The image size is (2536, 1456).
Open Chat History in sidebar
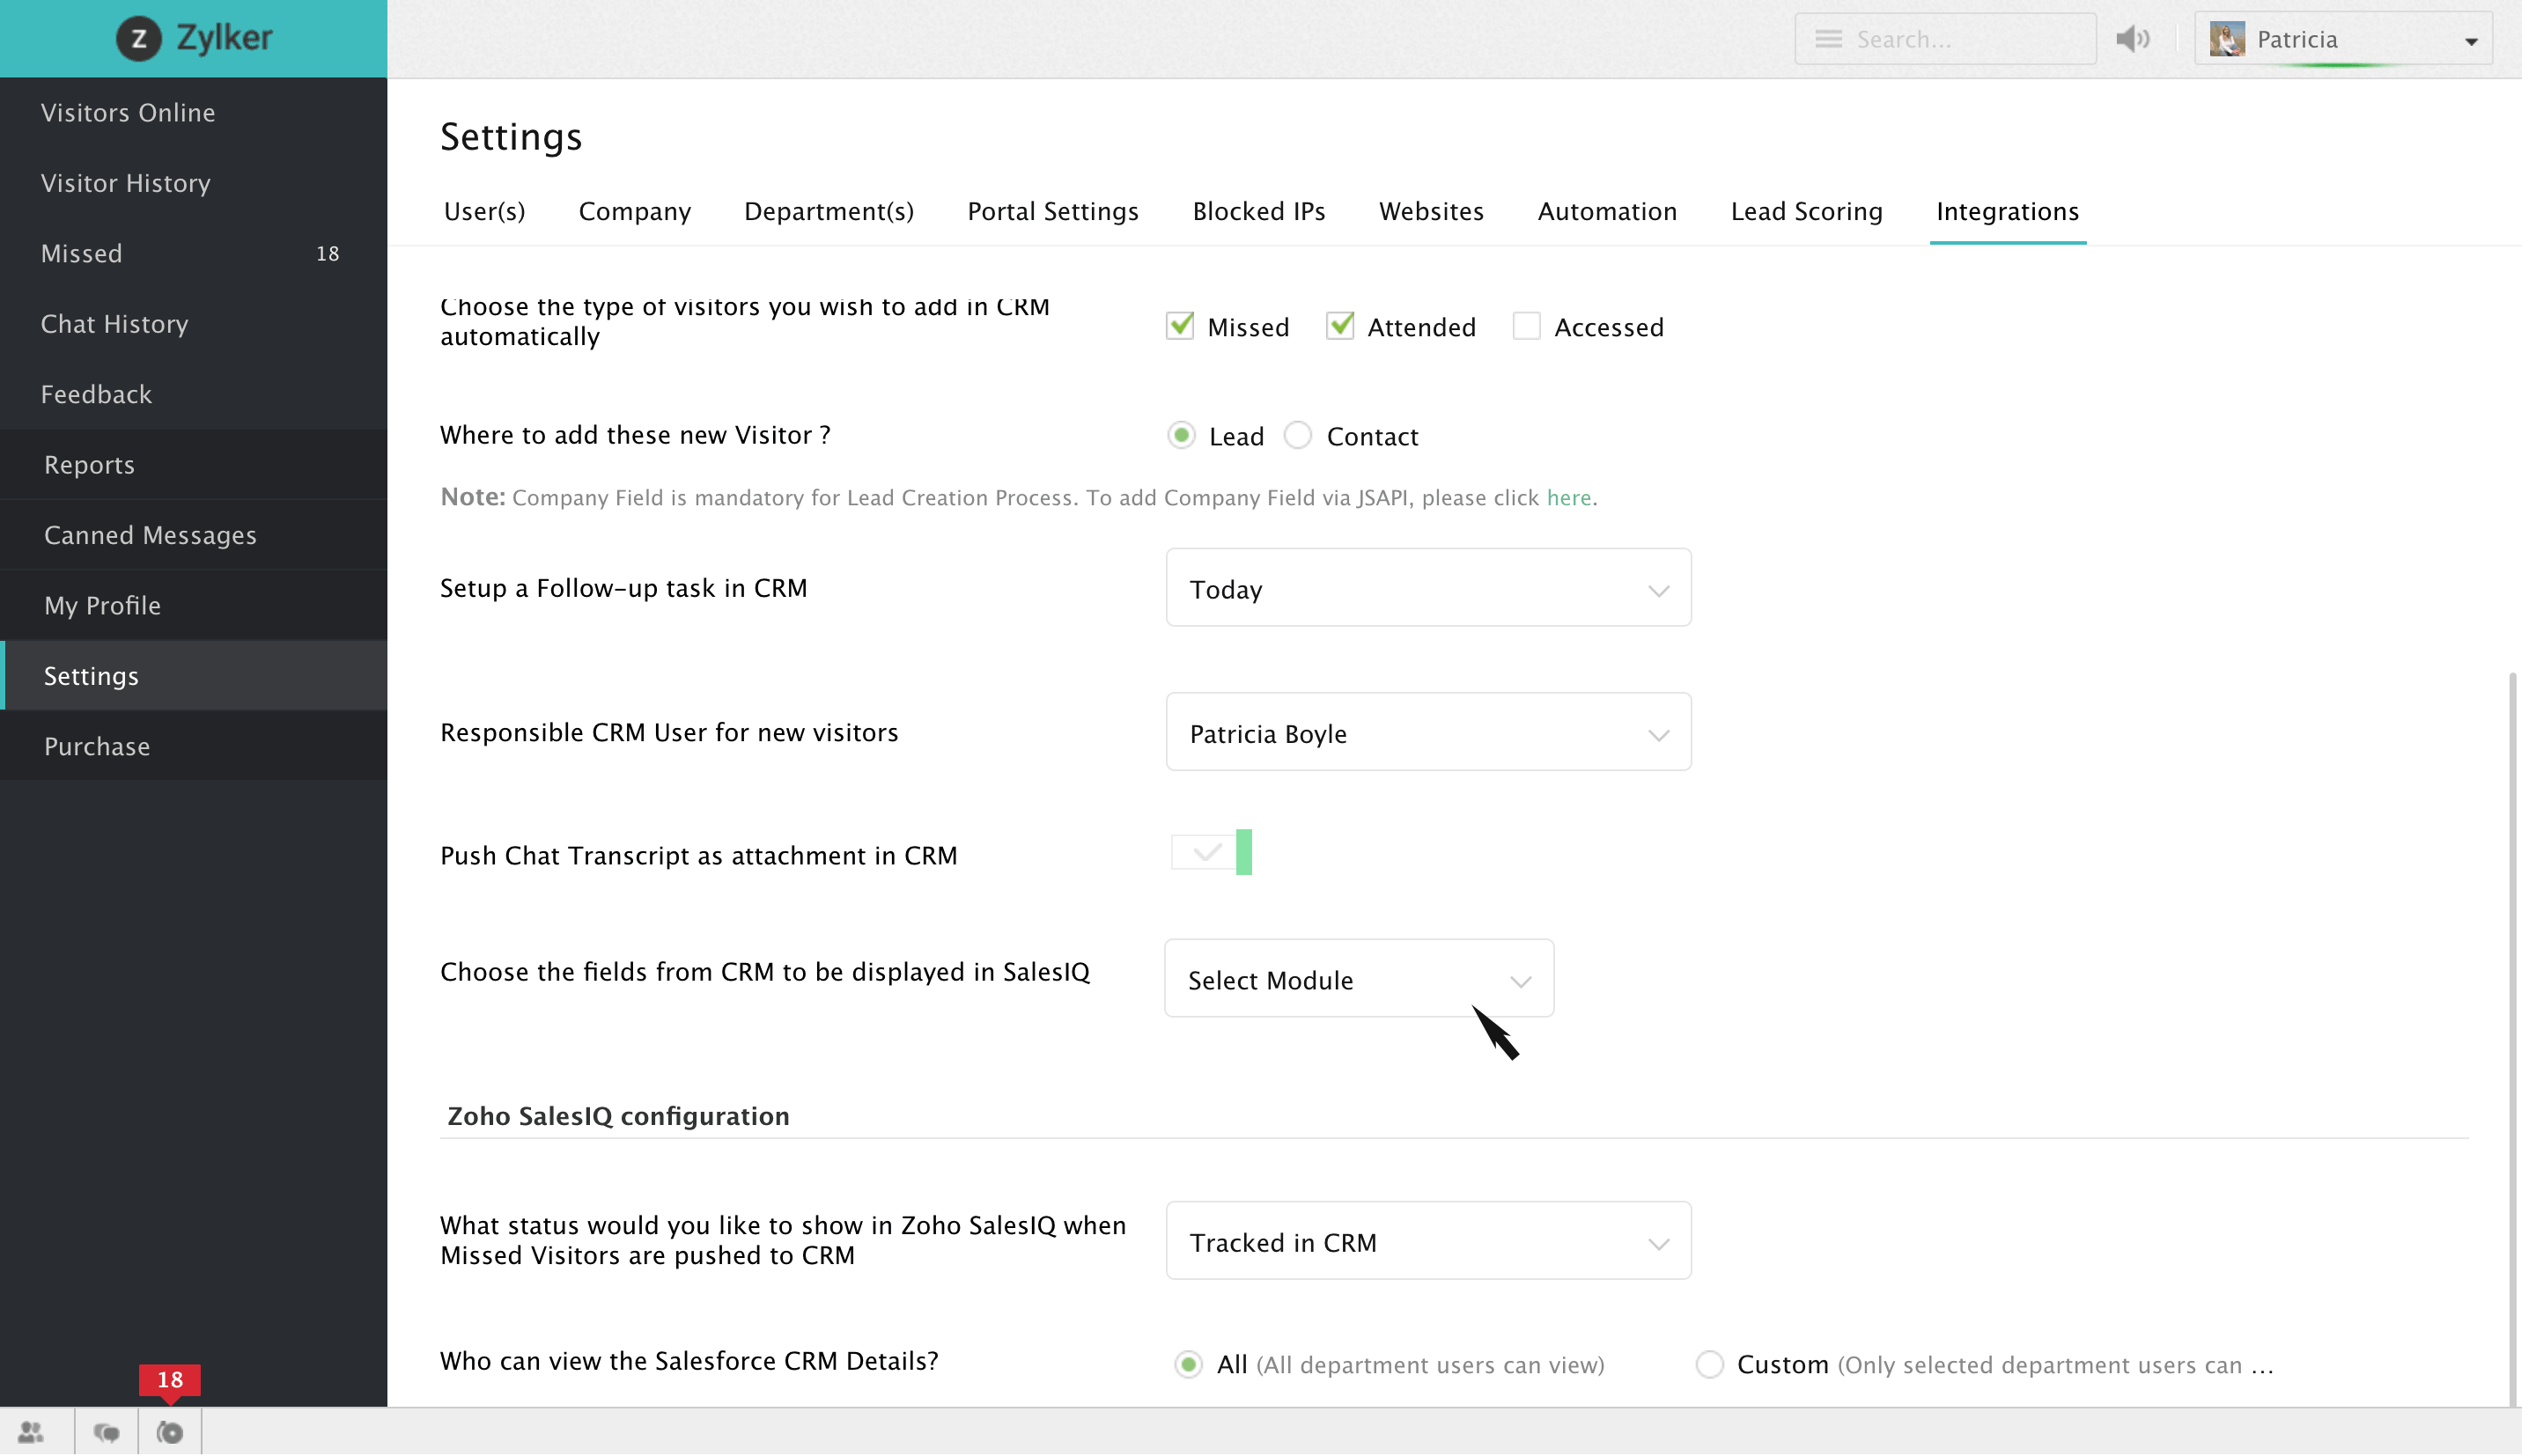pyautogui.click(x=195, y=326)
